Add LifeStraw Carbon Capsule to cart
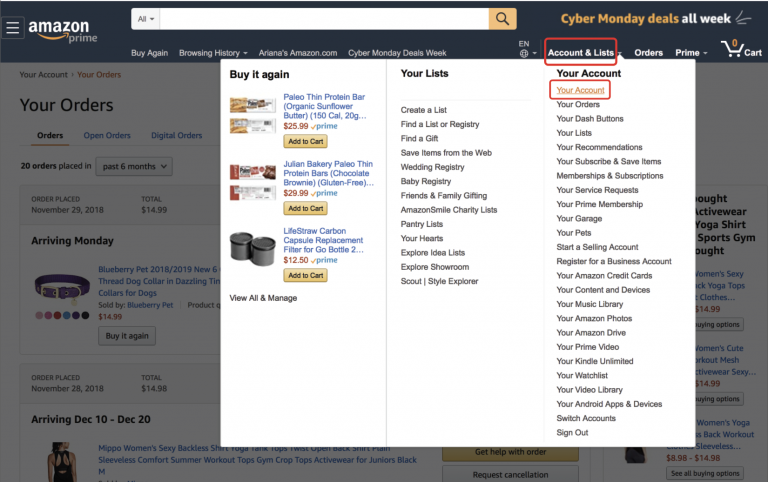Screen dimensions: 768x482 [x=306, y=276]
